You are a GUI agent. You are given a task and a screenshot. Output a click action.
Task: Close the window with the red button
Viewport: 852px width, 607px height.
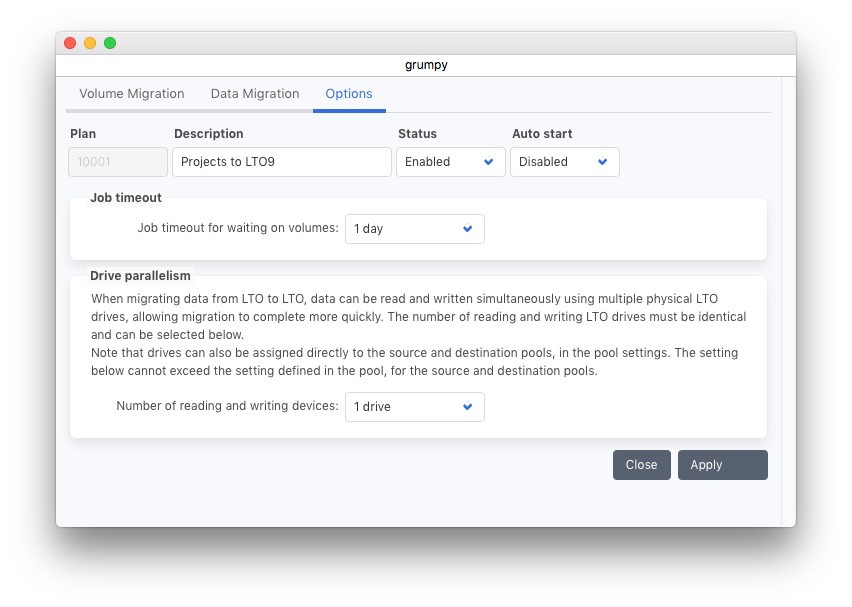[x=70, y=43]
